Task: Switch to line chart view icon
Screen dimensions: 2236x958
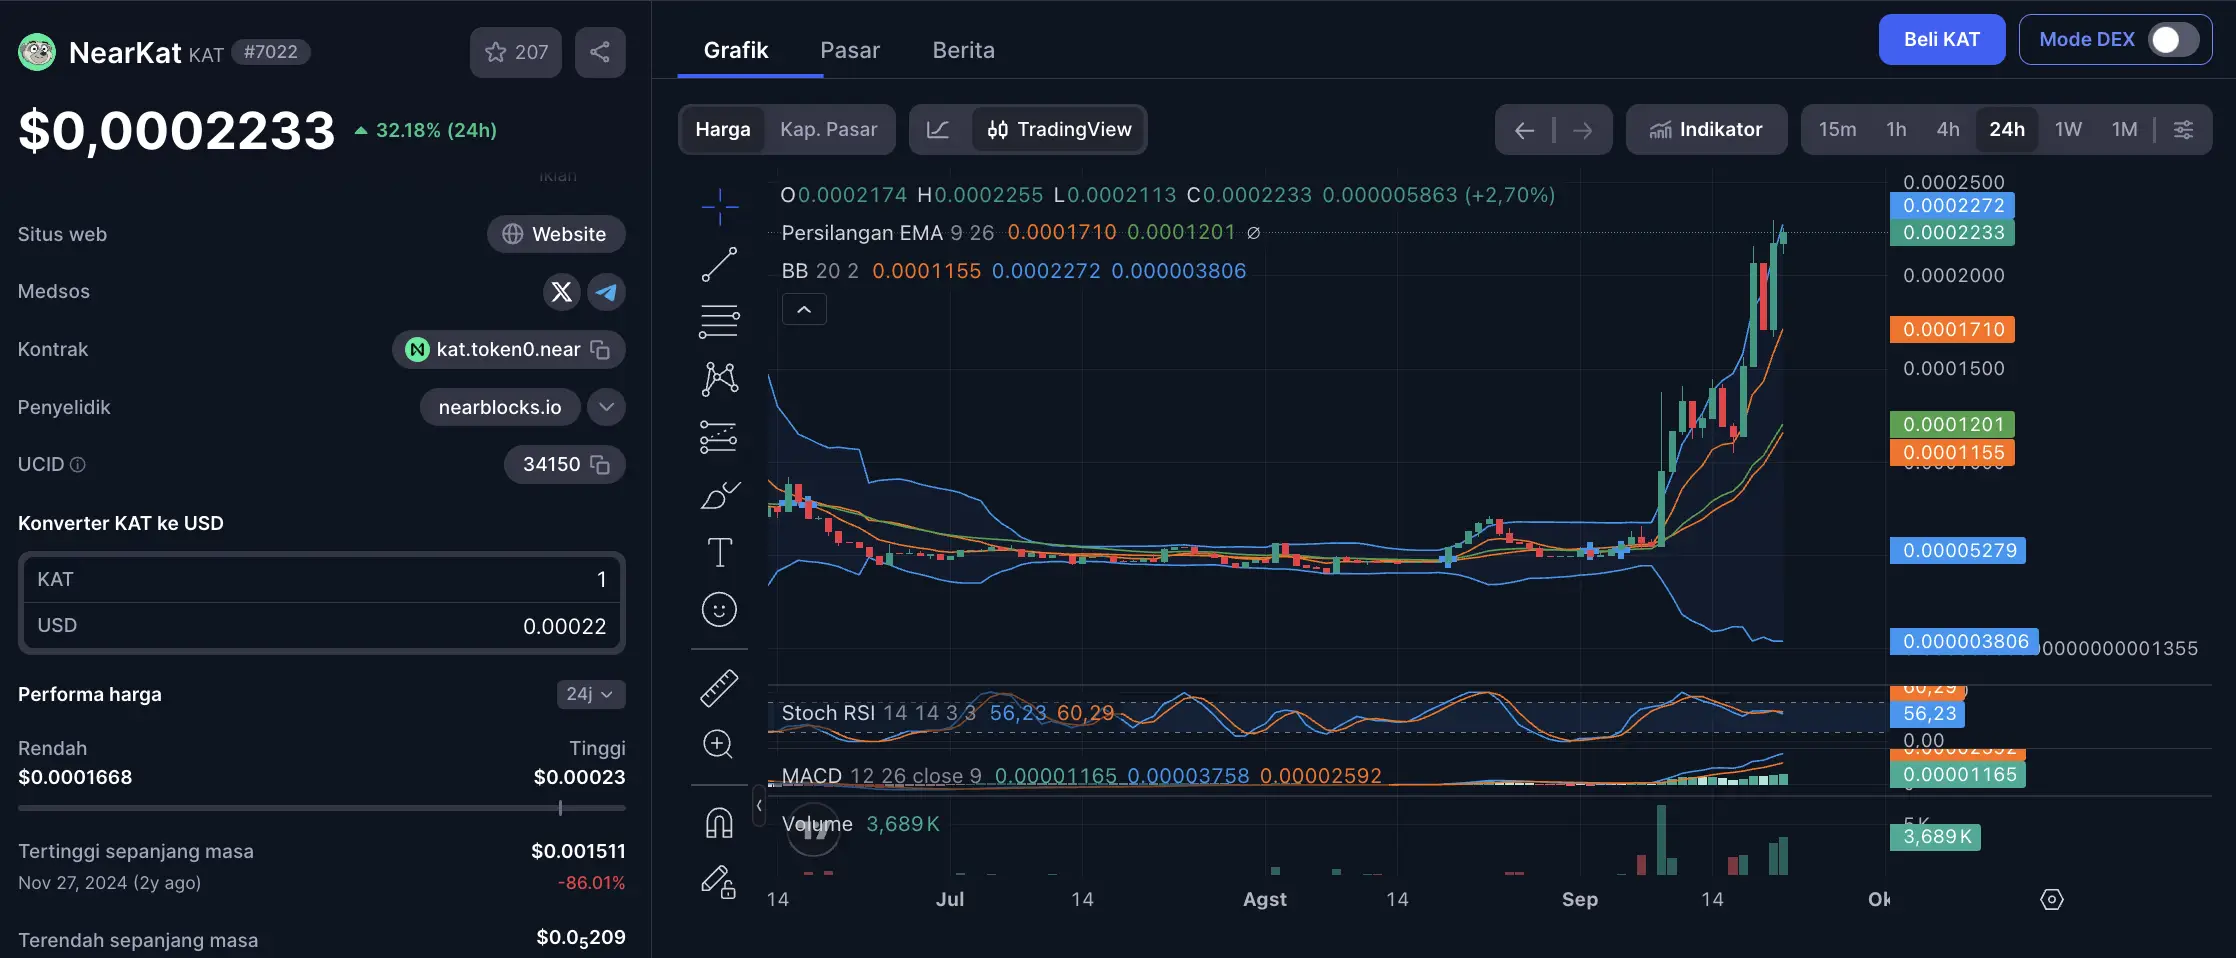Action: (x=938, y=130)
